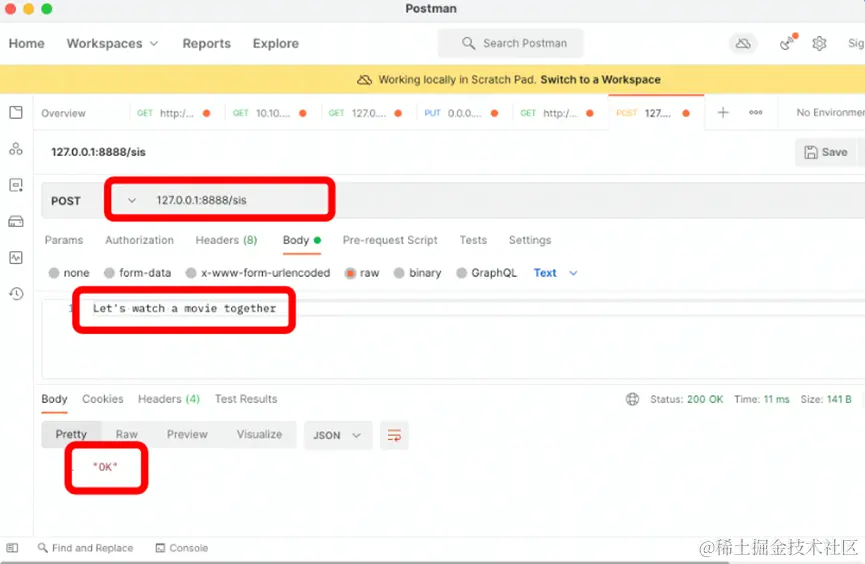Click the Search Postman field

(511, 43)
